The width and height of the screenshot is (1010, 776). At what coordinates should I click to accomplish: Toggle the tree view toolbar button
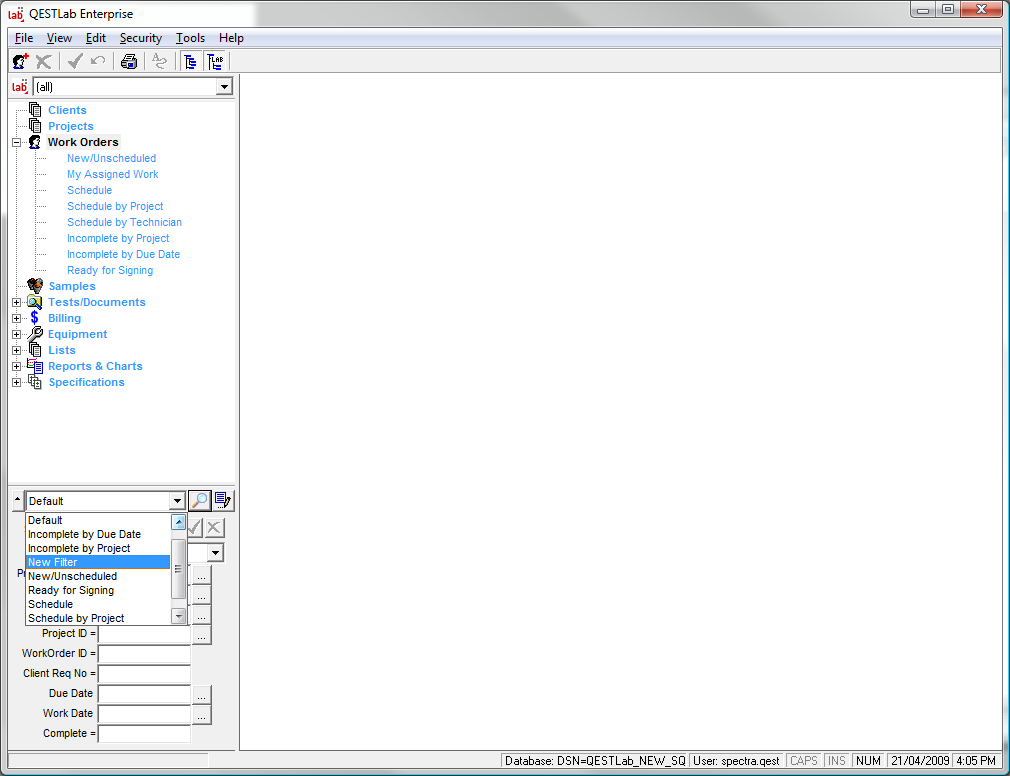190,62
